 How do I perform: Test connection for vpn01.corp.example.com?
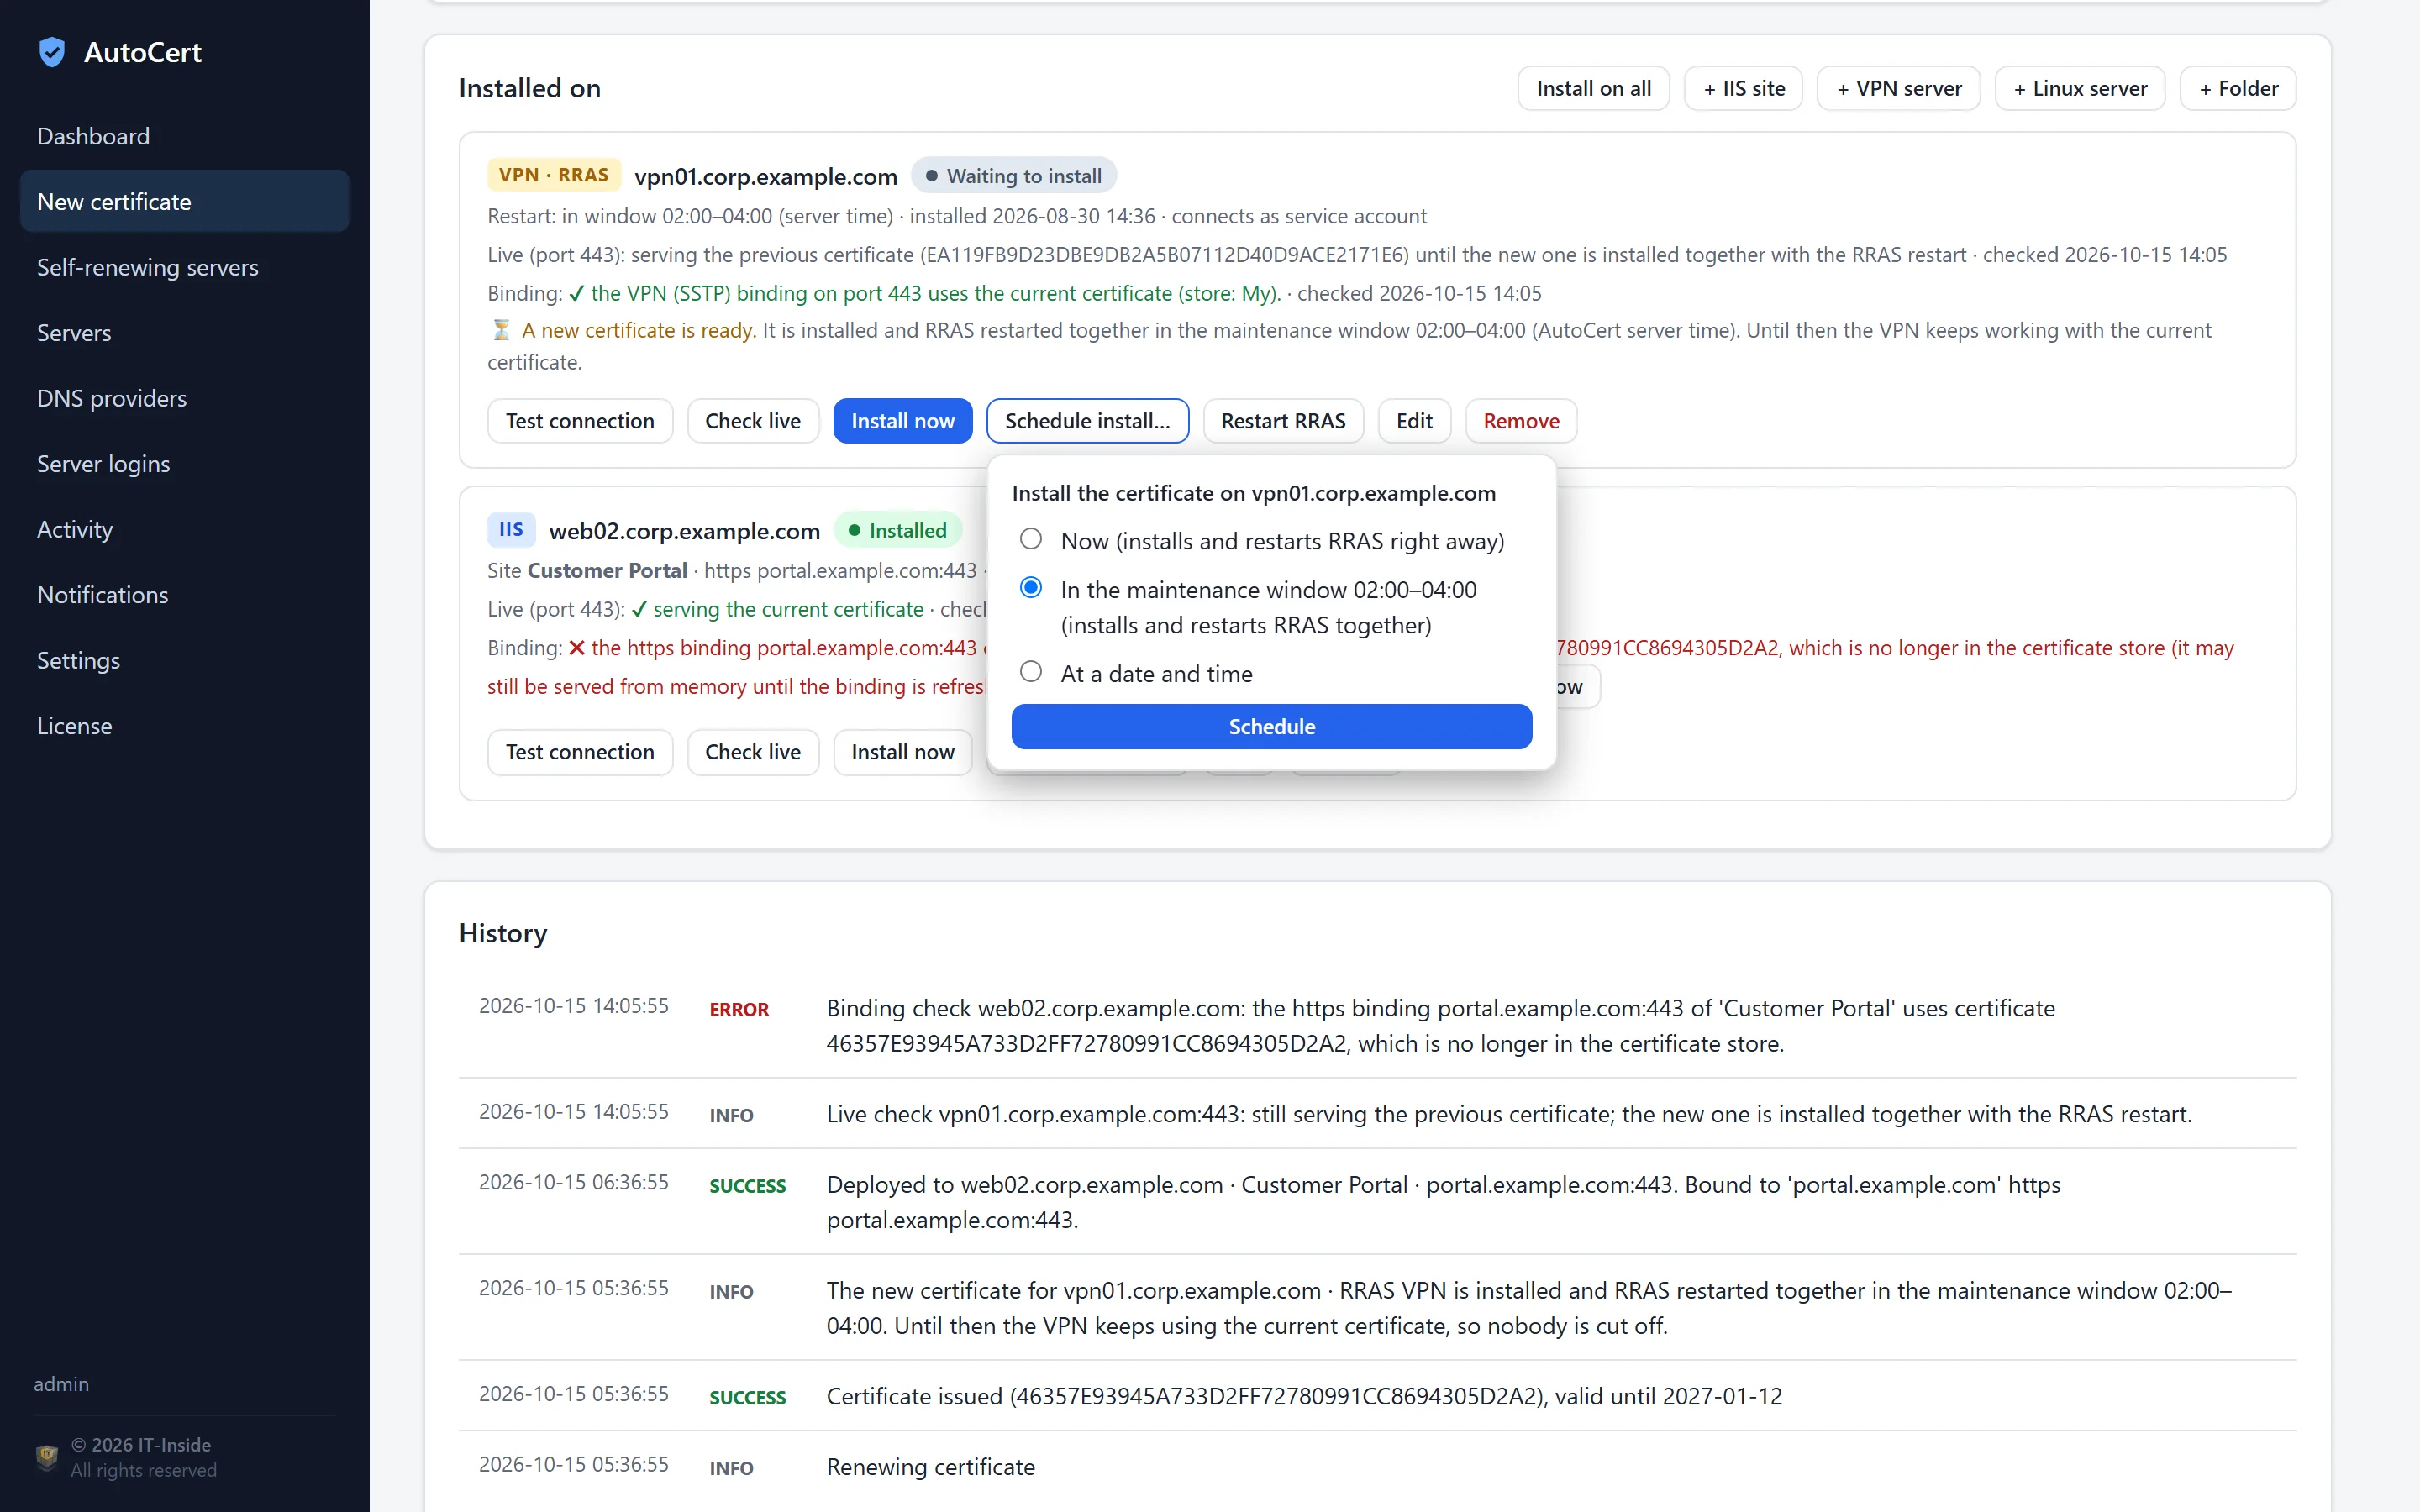pyautogui.click(x=580, y=421)
